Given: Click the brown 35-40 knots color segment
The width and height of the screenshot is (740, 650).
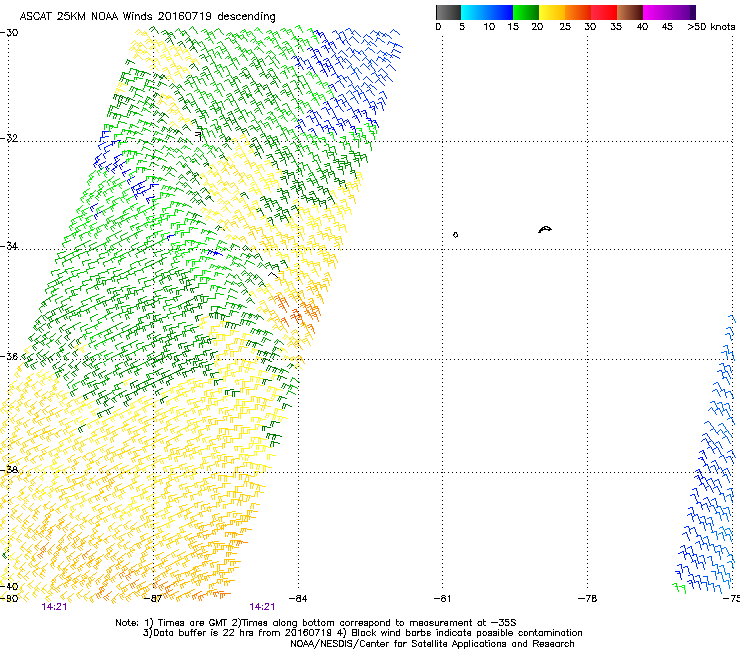Looking at the screenshot, I should pos(630,12).
